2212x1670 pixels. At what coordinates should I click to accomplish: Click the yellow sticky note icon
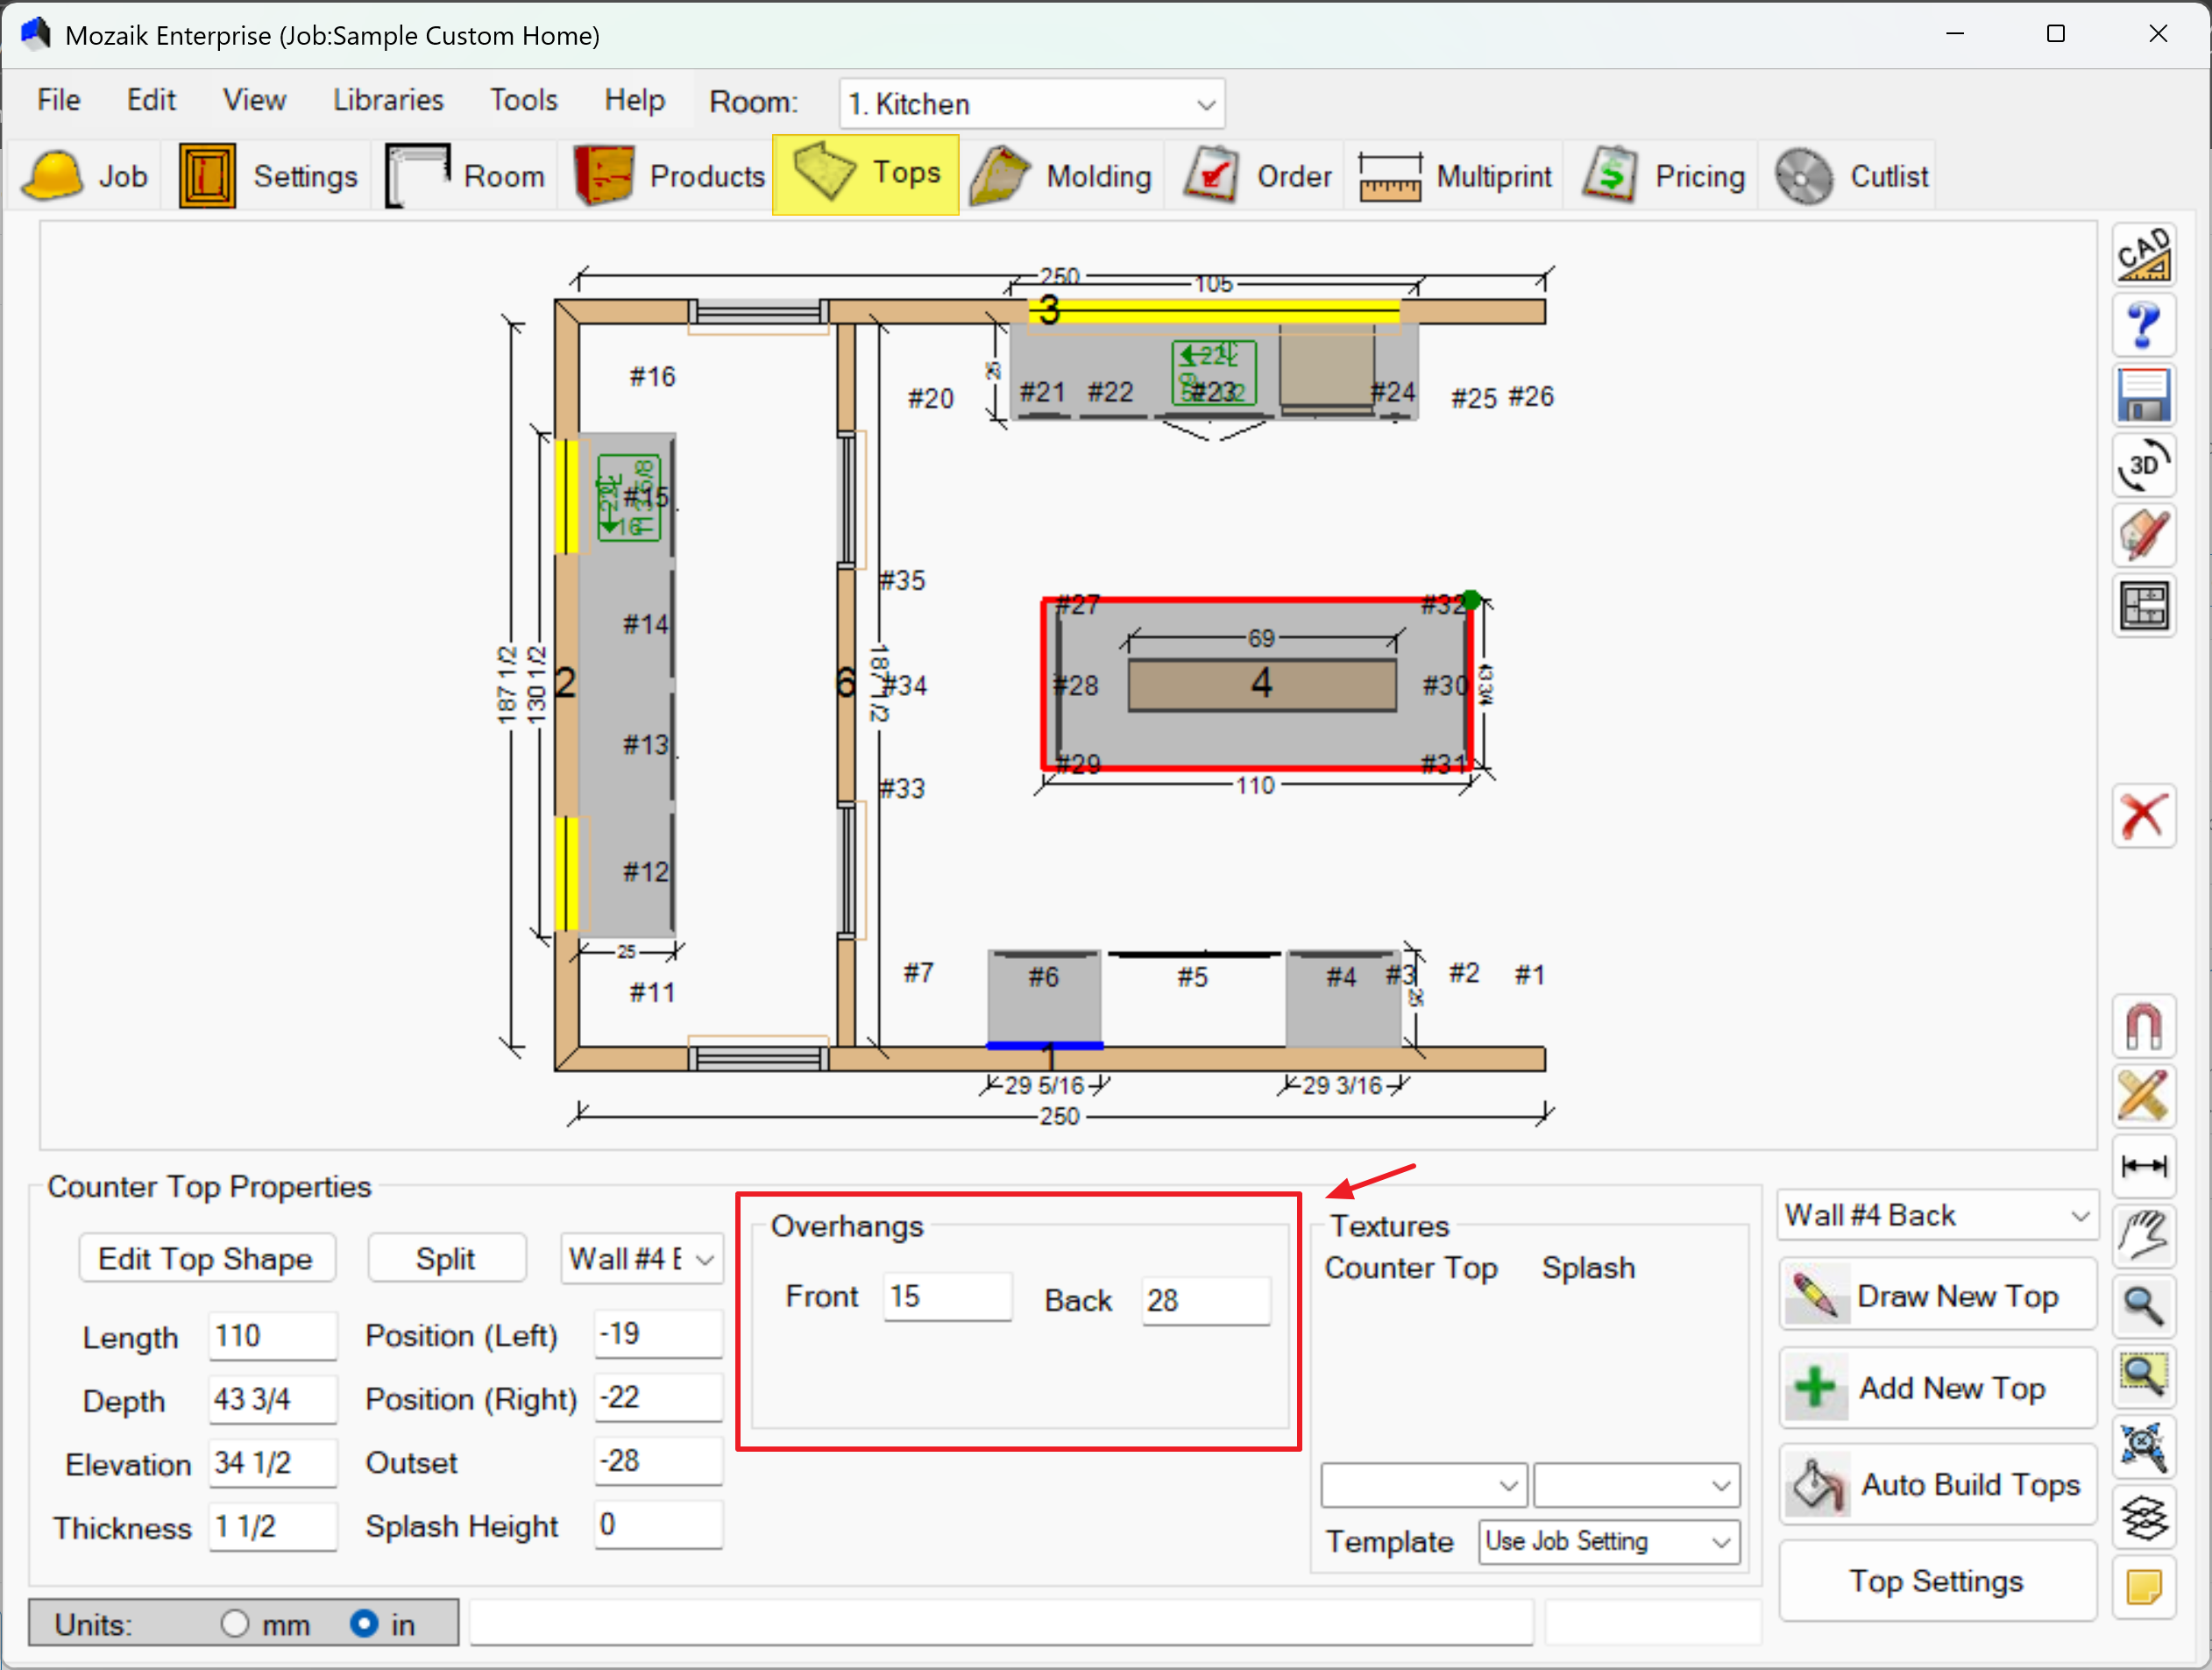click(x=2143, y=1587)
